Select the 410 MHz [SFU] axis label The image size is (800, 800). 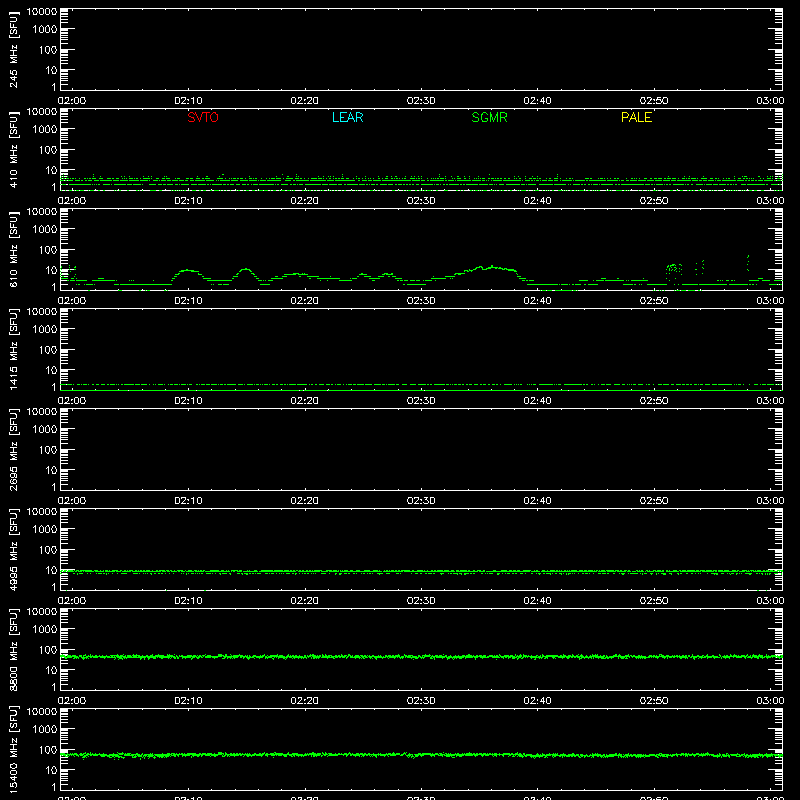13,149
